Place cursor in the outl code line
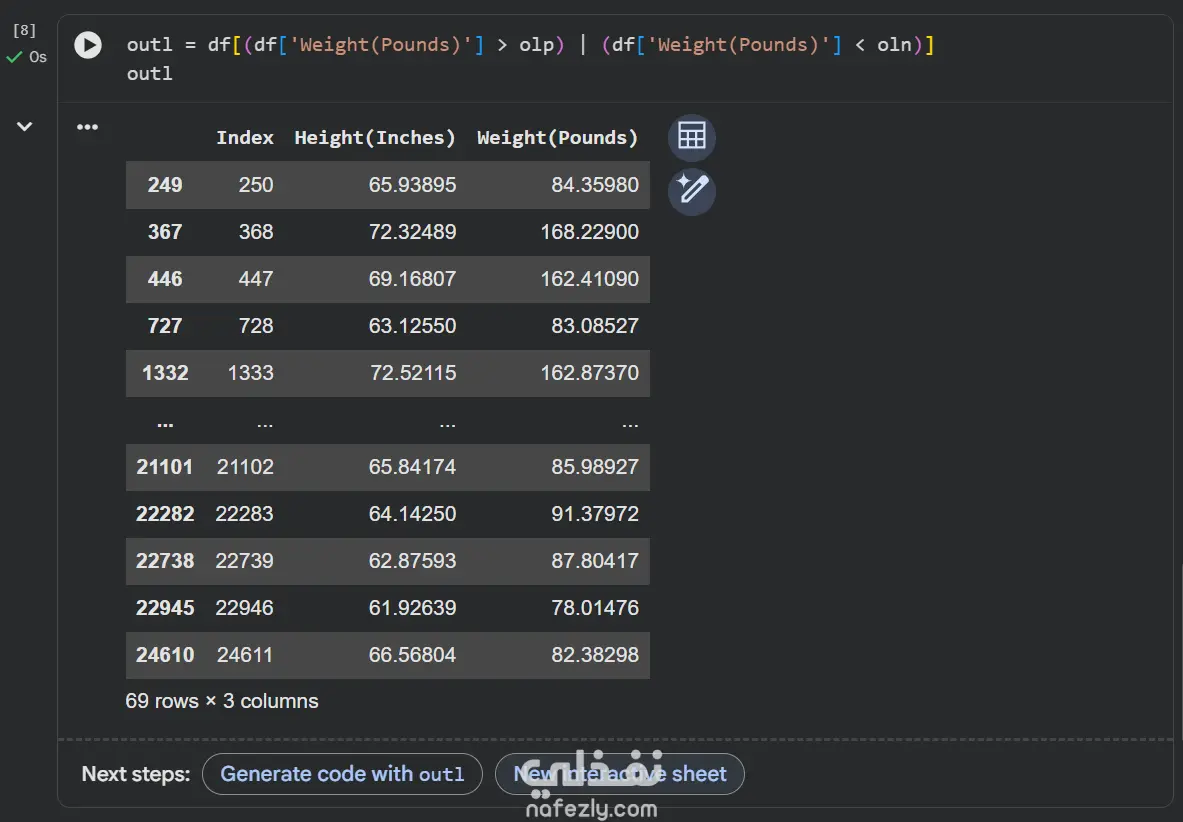The width and height of the screenshot is (1183, 822). point(149,74)
